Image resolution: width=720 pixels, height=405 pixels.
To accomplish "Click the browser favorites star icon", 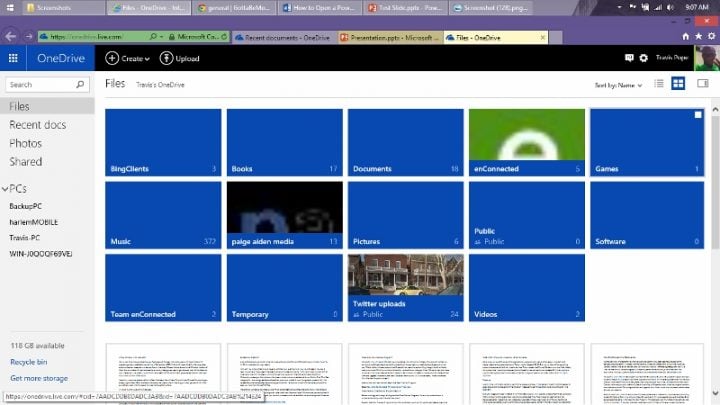I will pos(698,36).
